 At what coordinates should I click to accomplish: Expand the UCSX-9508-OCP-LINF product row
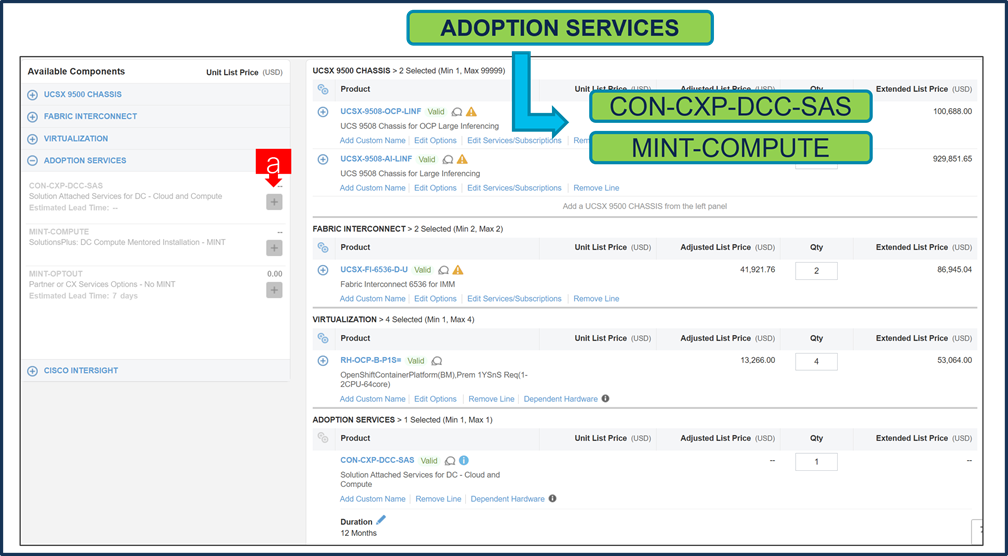[x=323, y=112]
